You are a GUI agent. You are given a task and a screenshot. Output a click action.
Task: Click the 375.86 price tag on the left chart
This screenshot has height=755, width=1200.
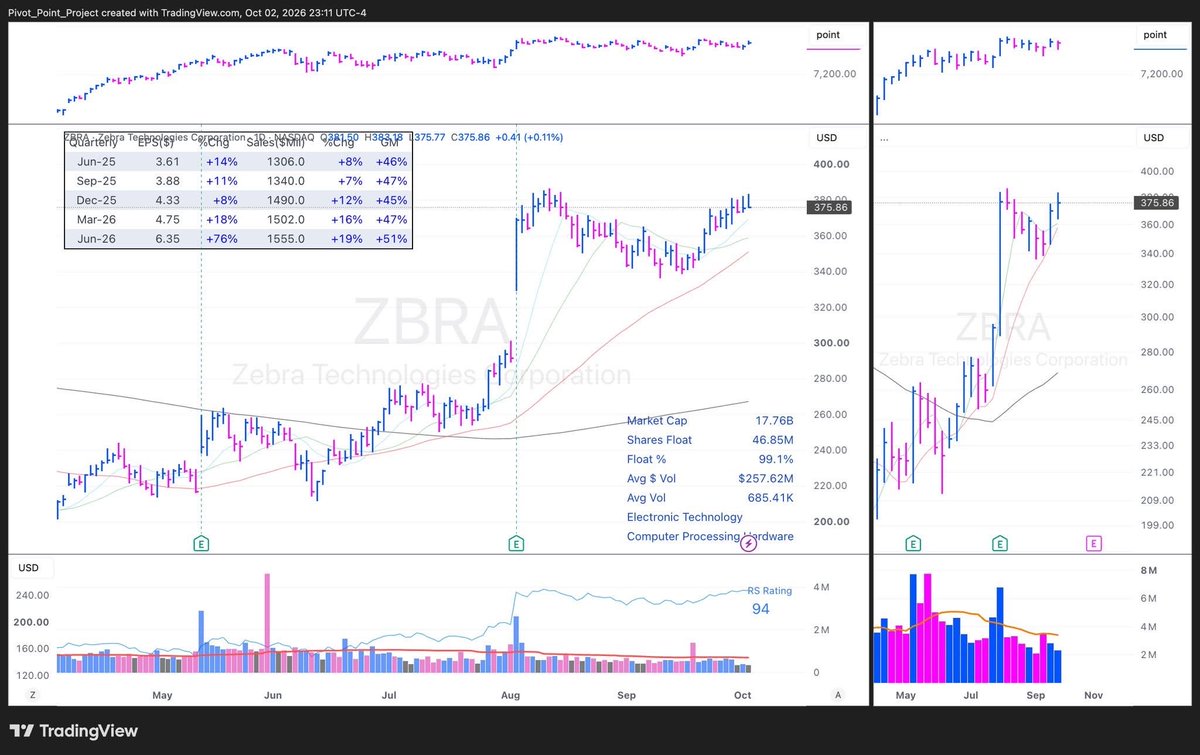(x=832, y=207)
